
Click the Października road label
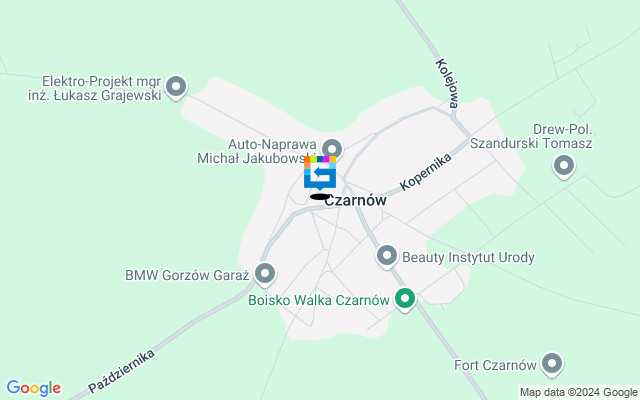(x=122, y=371)
